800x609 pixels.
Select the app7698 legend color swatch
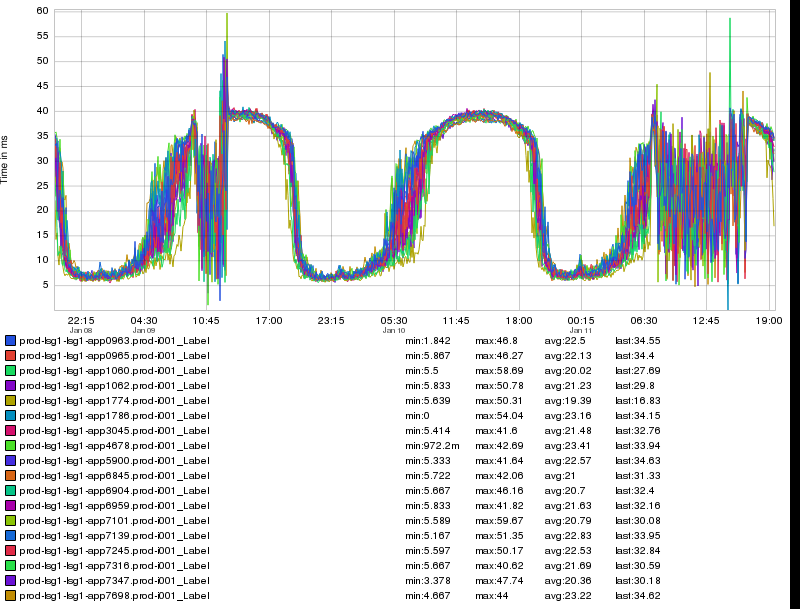(10, 595)
